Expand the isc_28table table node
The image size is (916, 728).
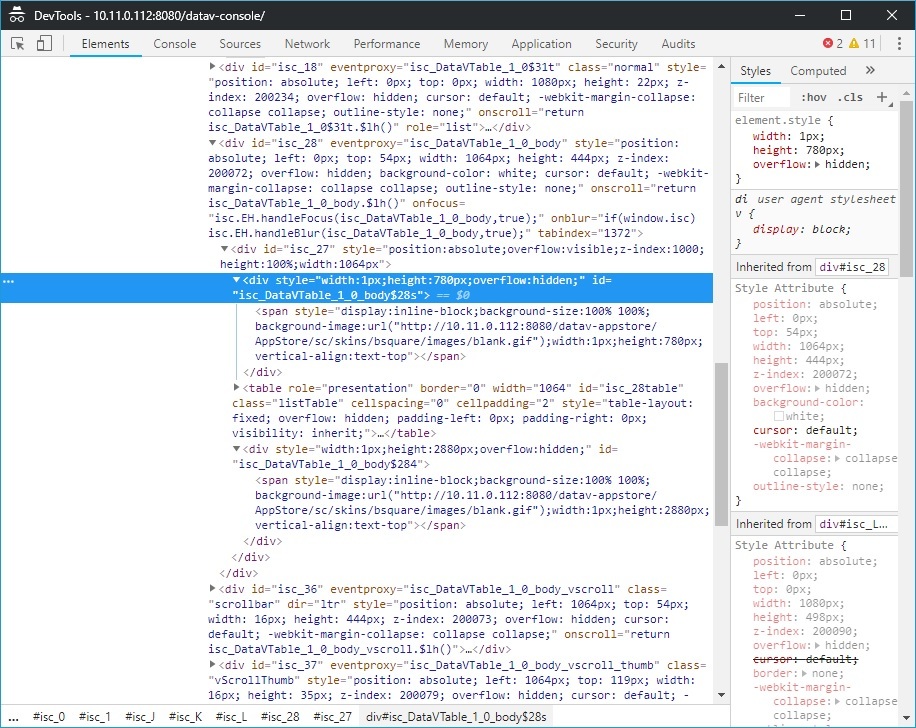(237, 388)
